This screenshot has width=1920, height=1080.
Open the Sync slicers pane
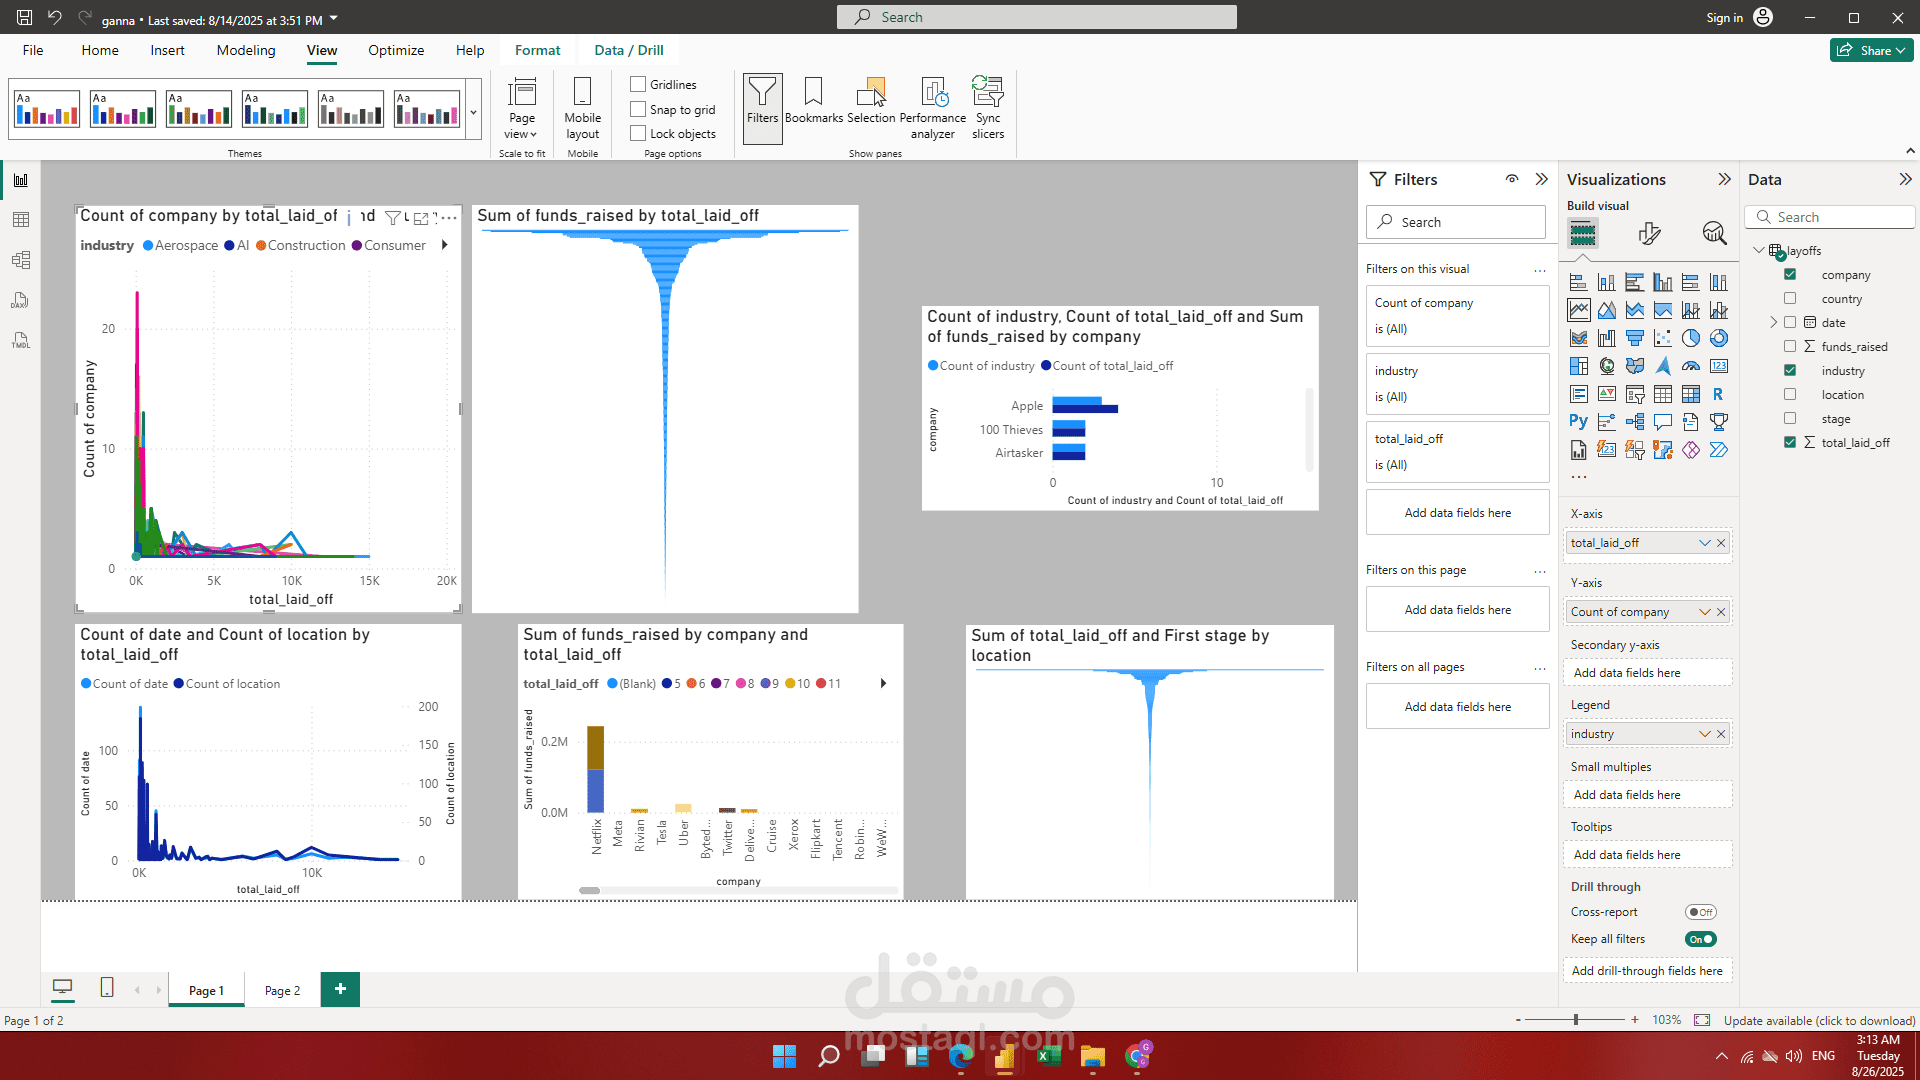(988, 108)
